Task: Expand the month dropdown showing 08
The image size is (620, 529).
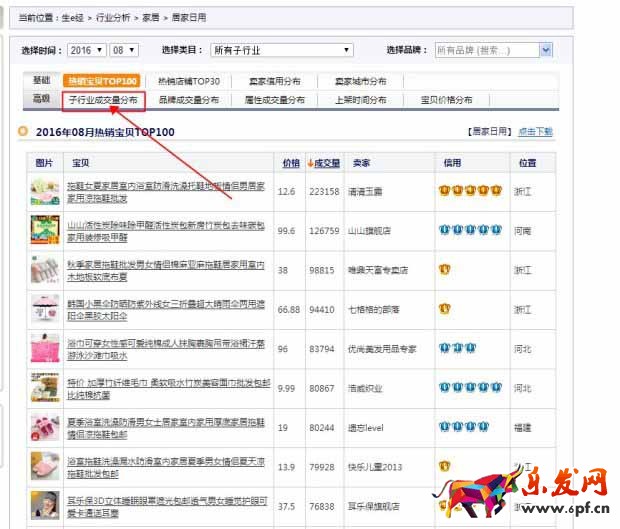Action: [x=125, y=50]
